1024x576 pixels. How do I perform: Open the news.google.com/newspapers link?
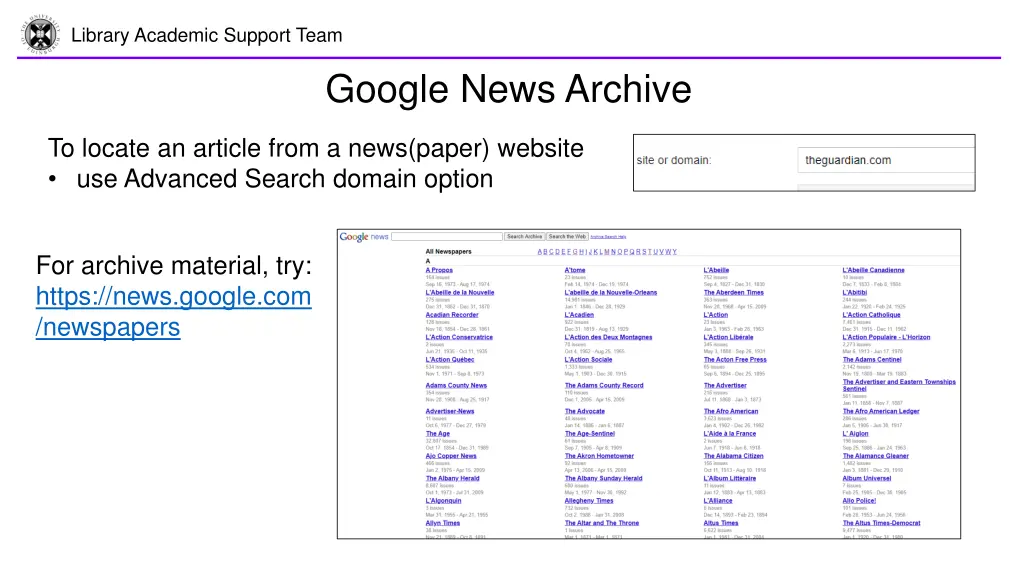click(173, 312)
